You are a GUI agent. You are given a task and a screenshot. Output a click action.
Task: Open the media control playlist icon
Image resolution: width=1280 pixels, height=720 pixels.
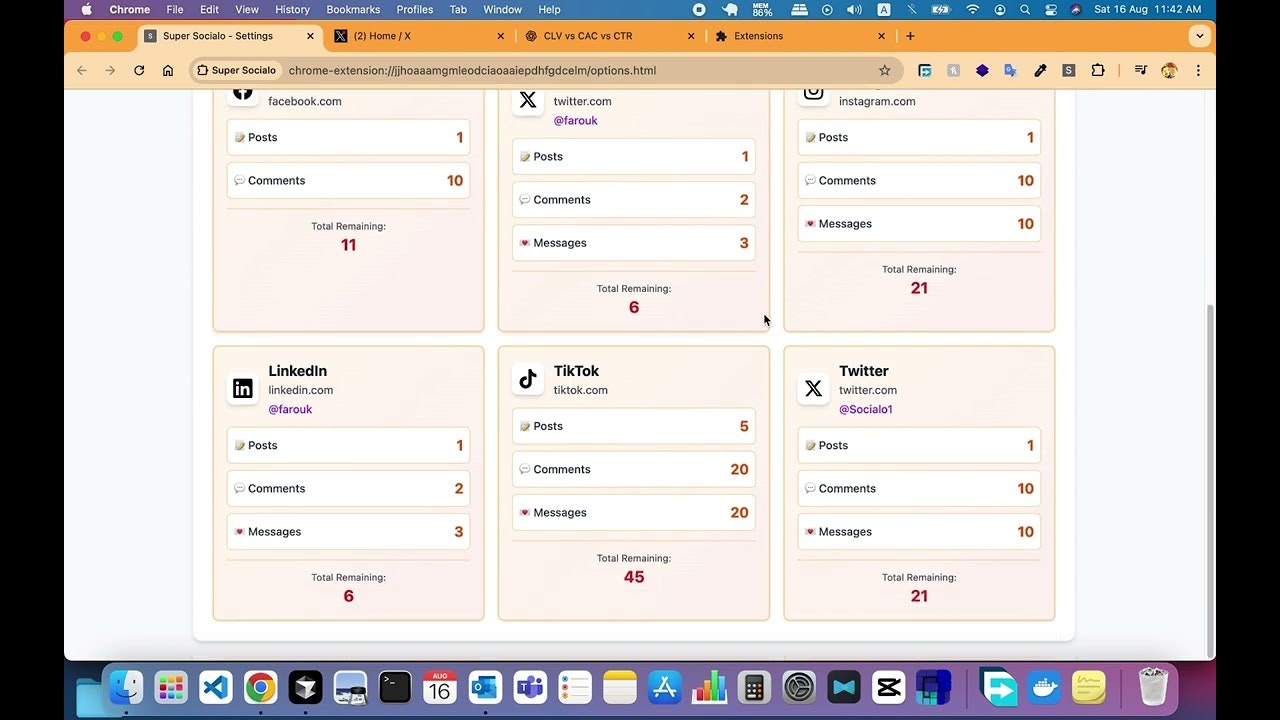point(1140,71)
